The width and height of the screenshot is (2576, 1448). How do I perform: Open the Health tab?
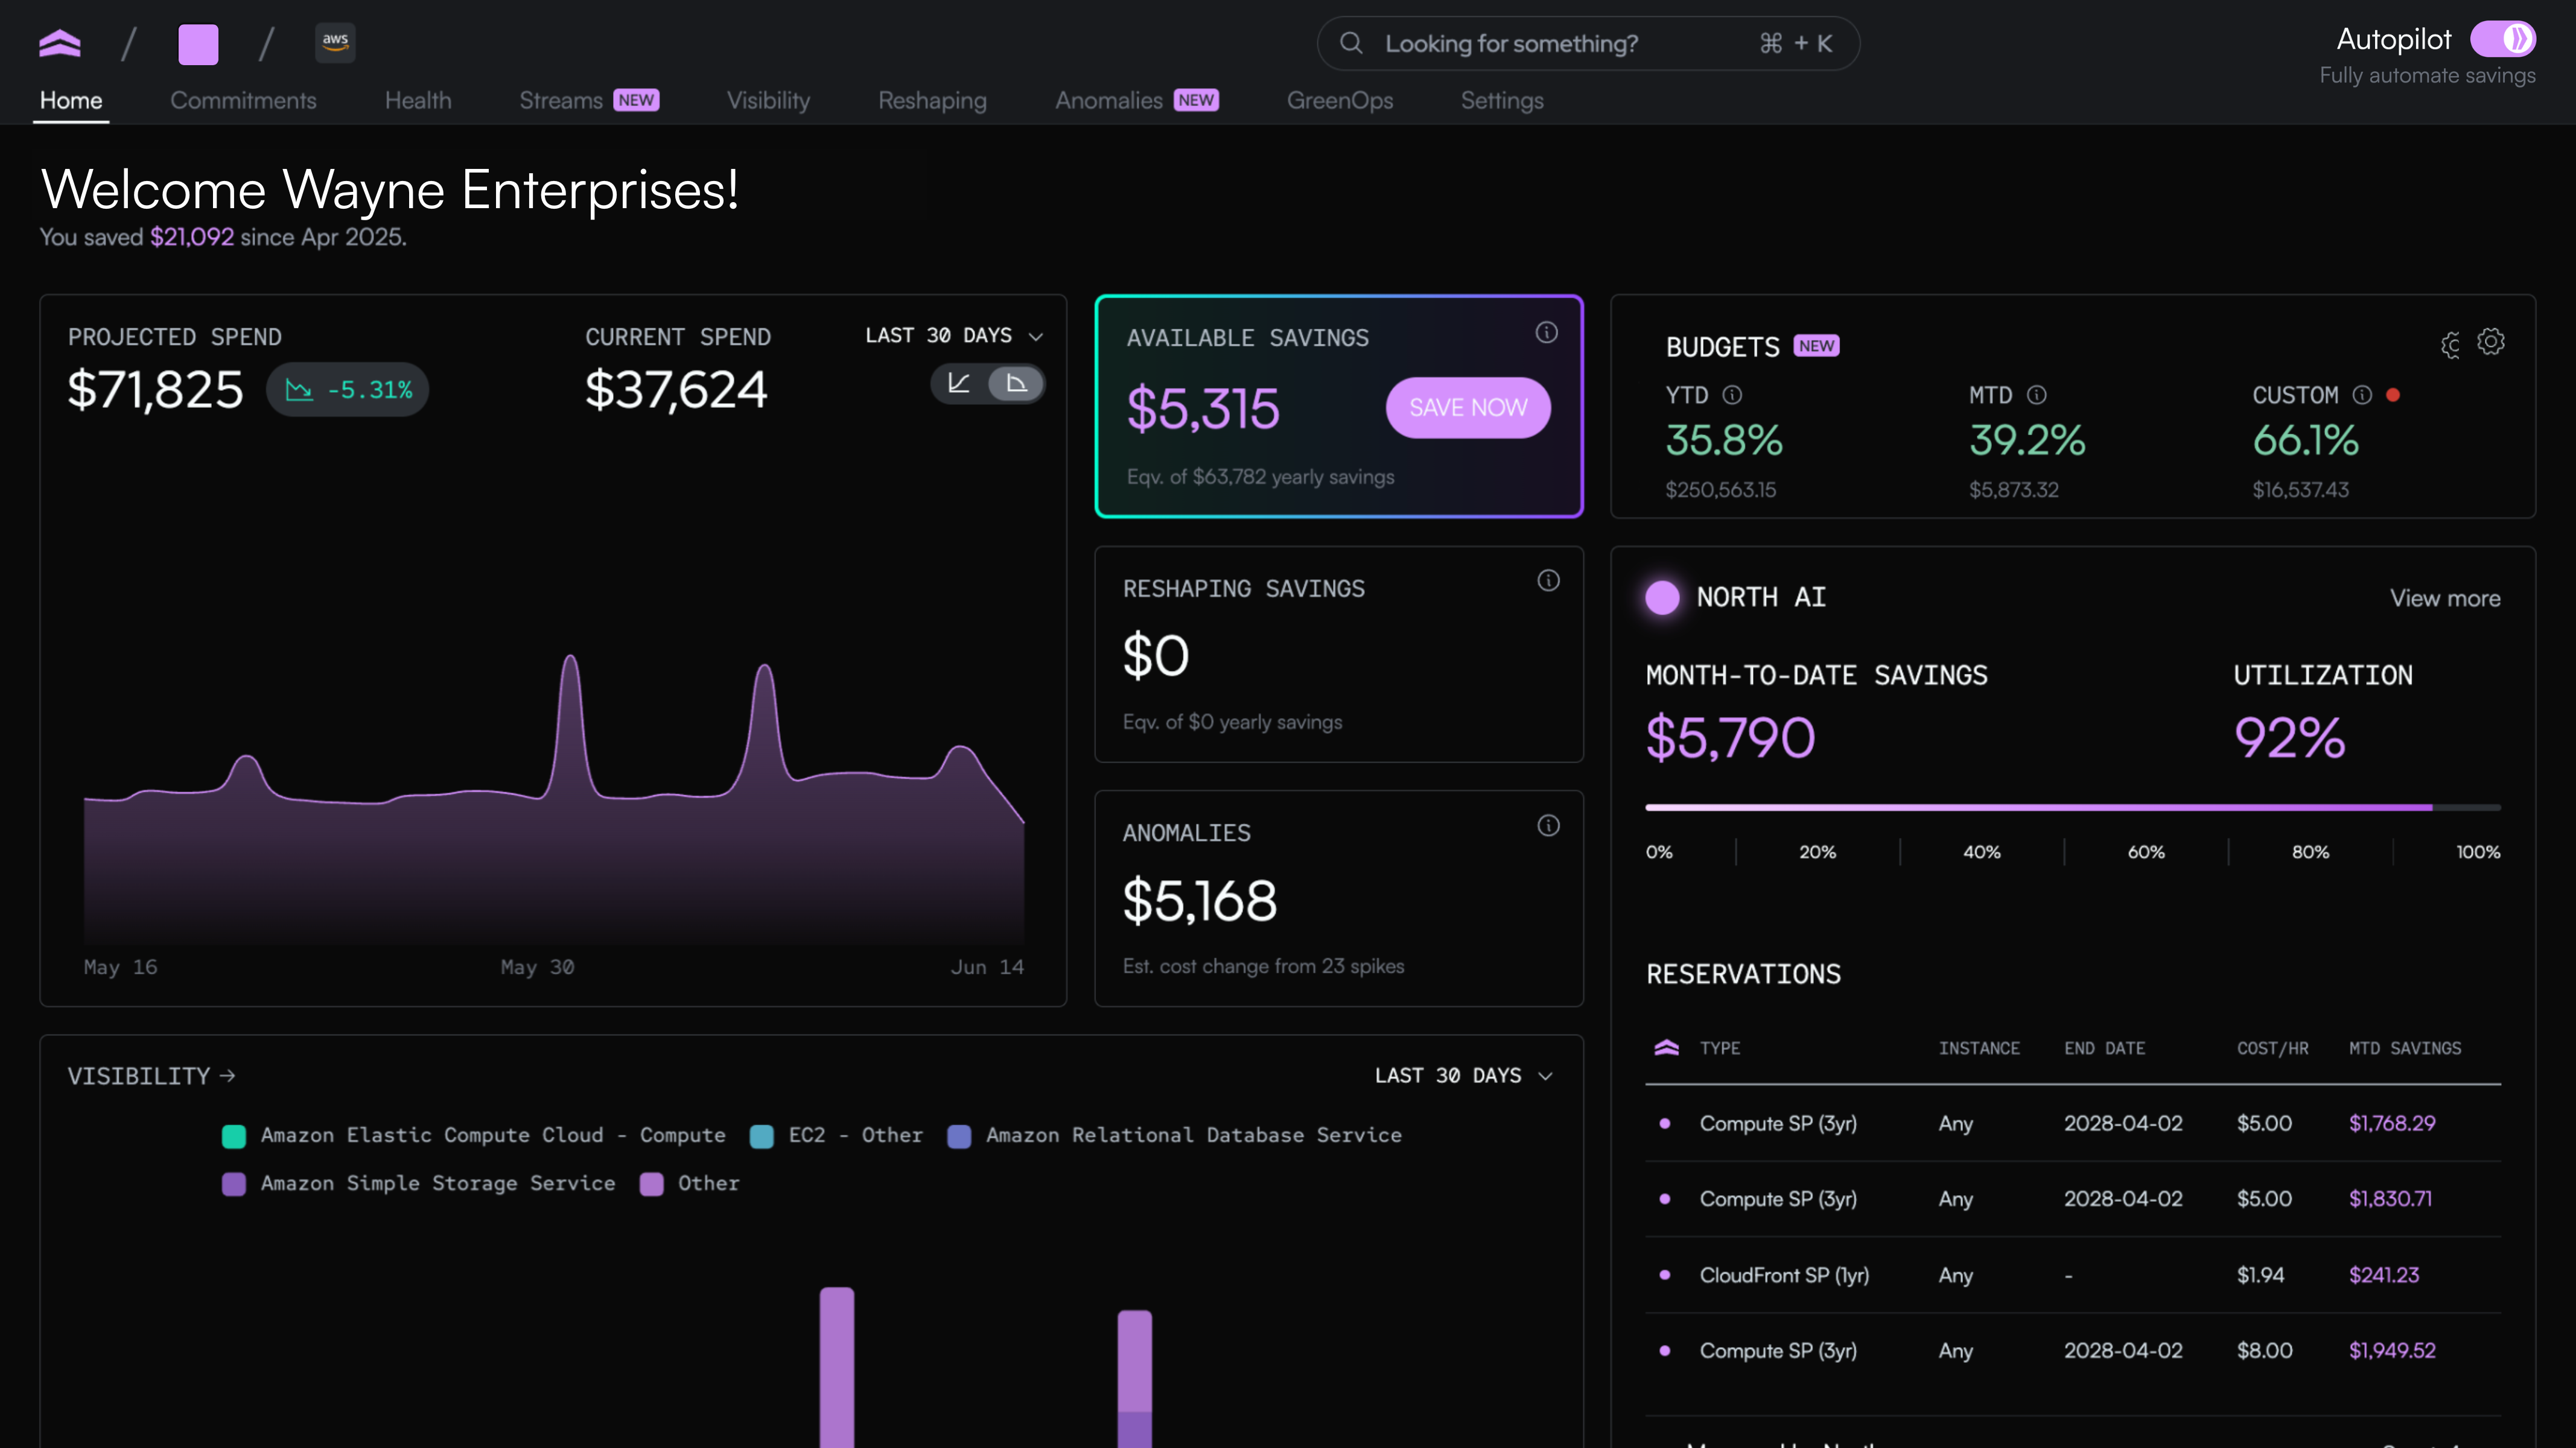pyautogui.click(x=418, y=101)
